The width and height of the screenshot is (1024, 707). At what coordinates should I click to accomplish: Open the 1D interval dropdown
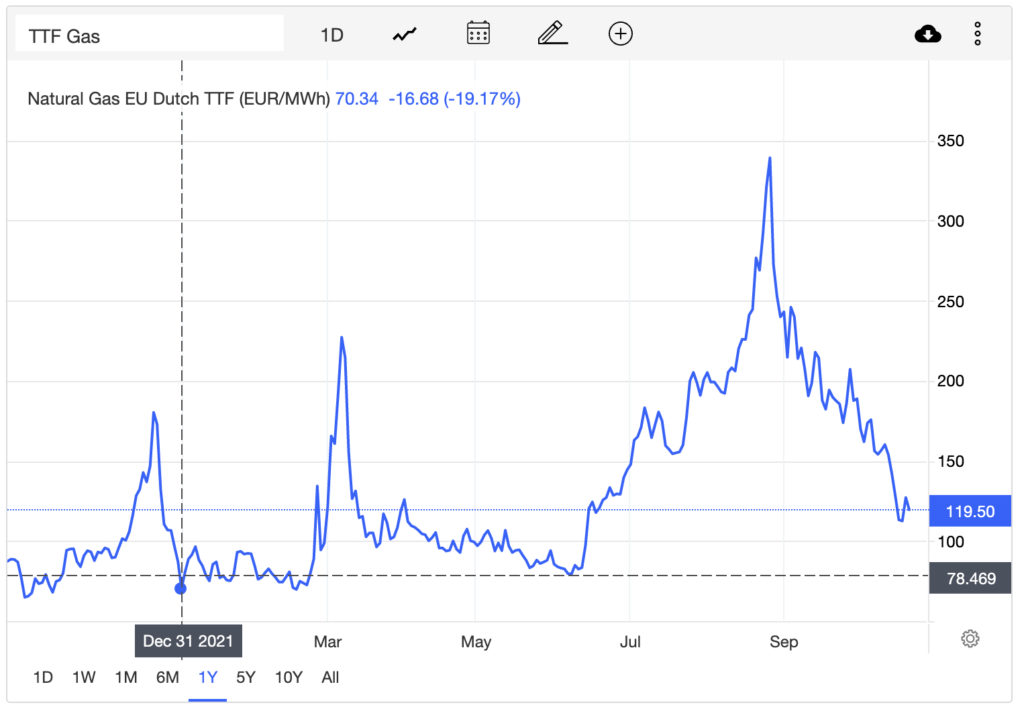click(x=332, y=35)
